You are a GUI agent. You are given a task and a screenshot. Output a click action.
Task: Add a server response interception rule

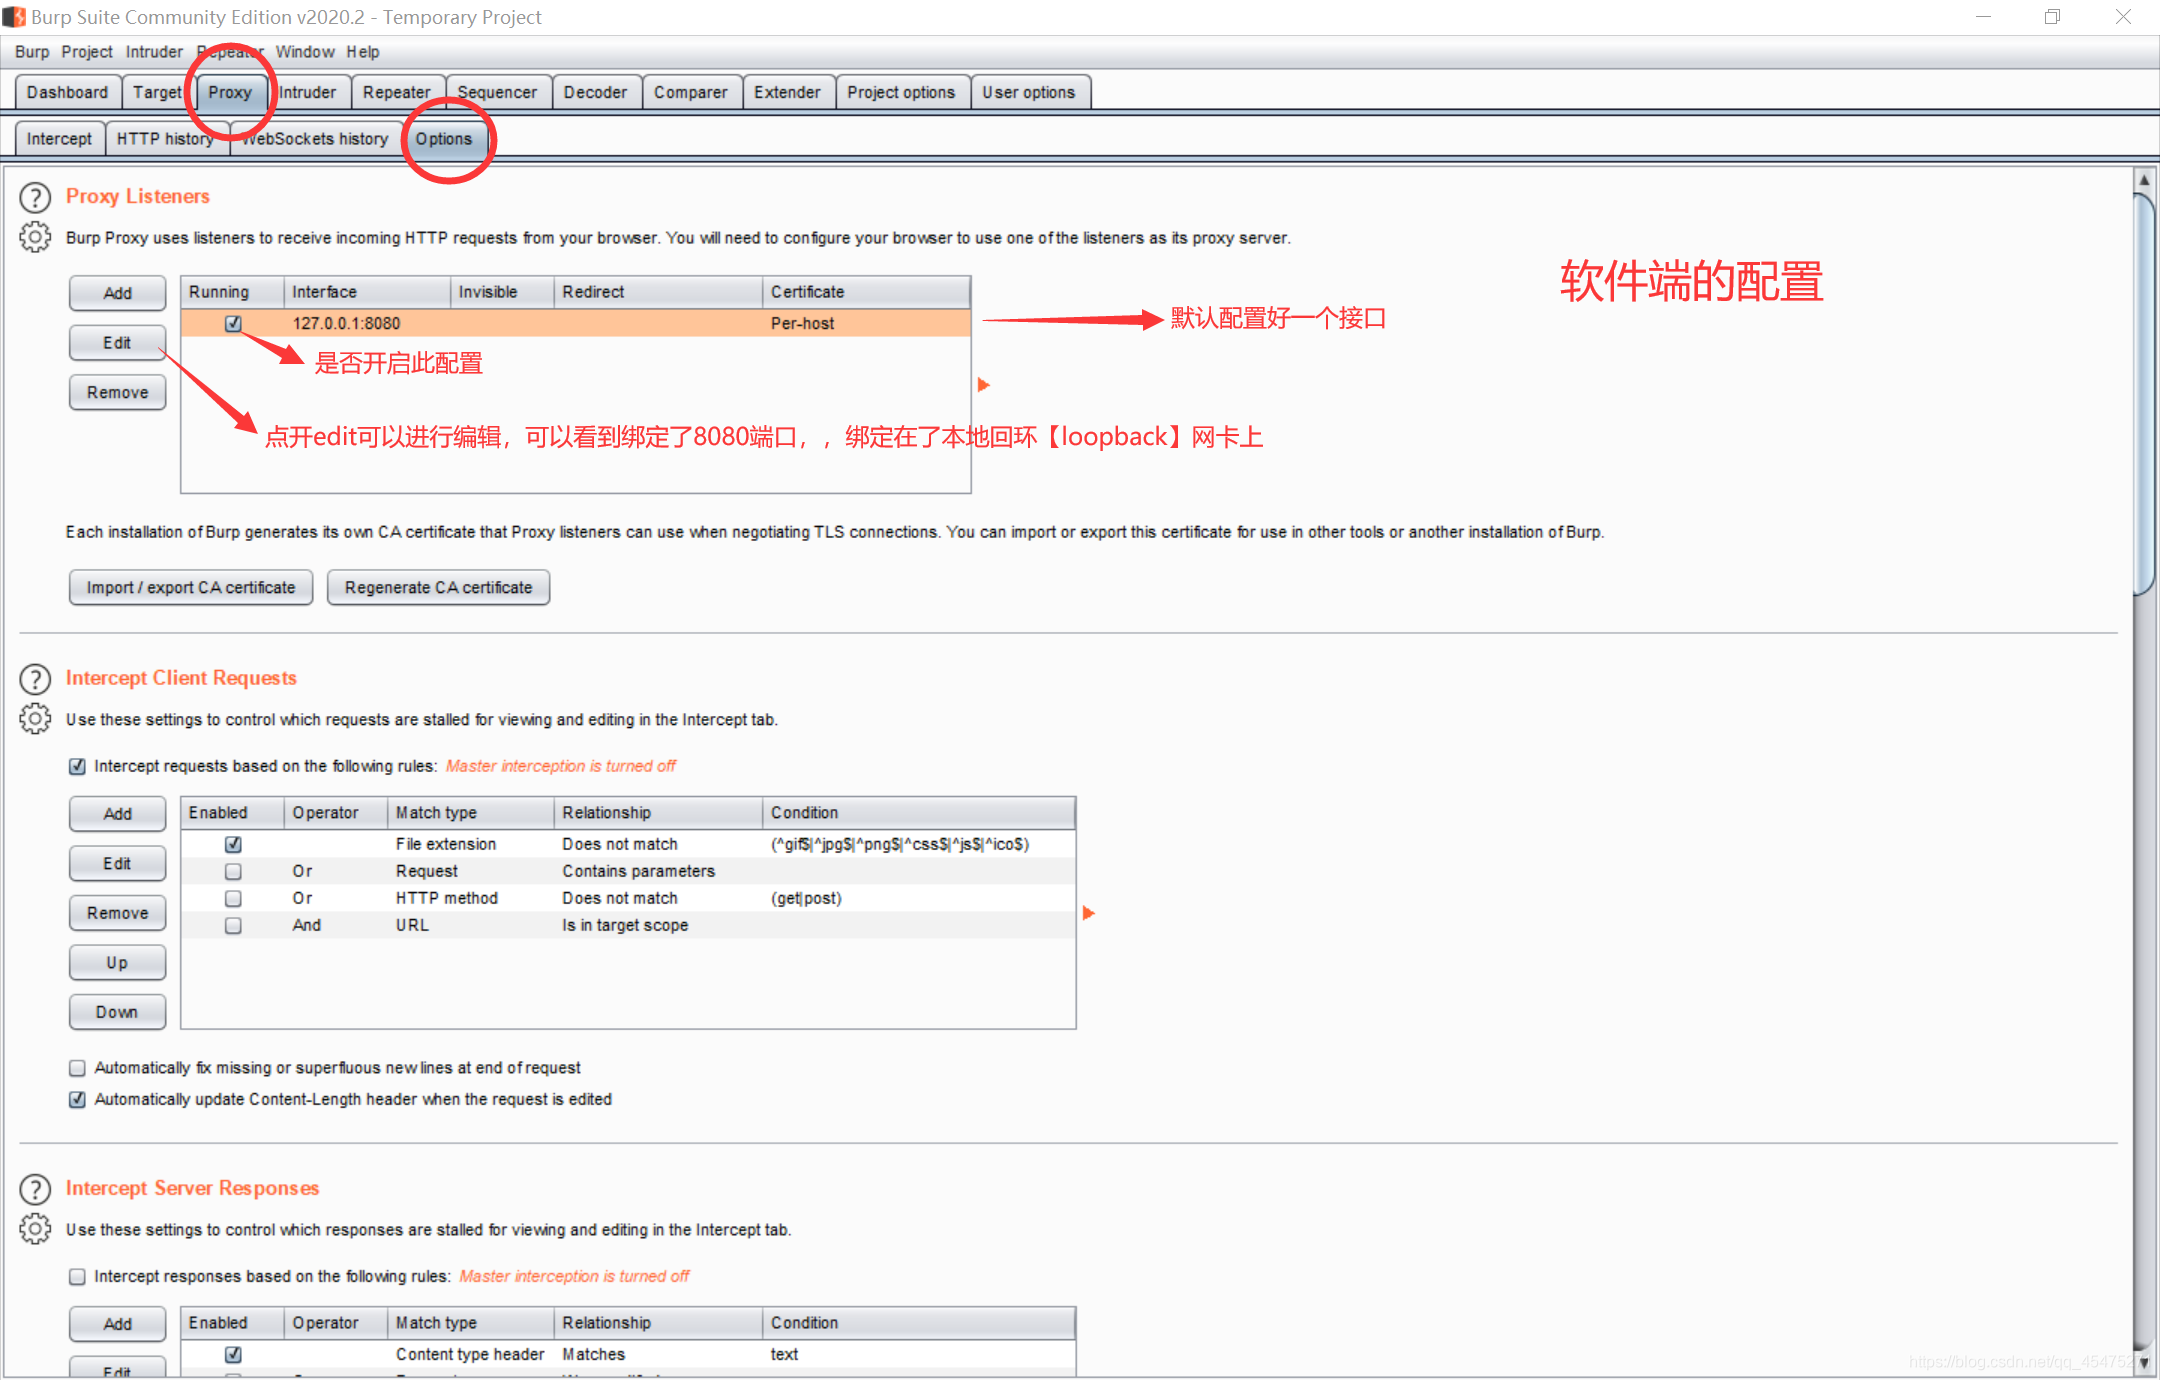[x=117, y=1324]
